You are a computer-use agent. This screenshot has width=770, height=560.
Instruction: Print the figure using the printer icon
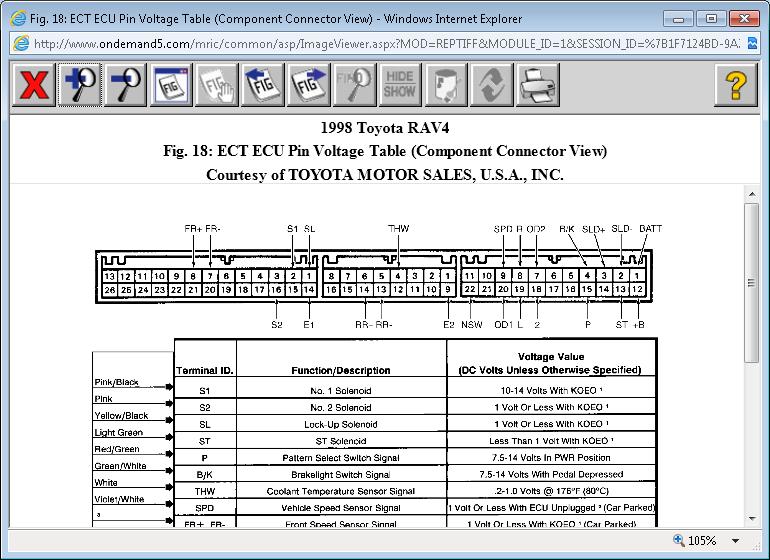(538, 84)
